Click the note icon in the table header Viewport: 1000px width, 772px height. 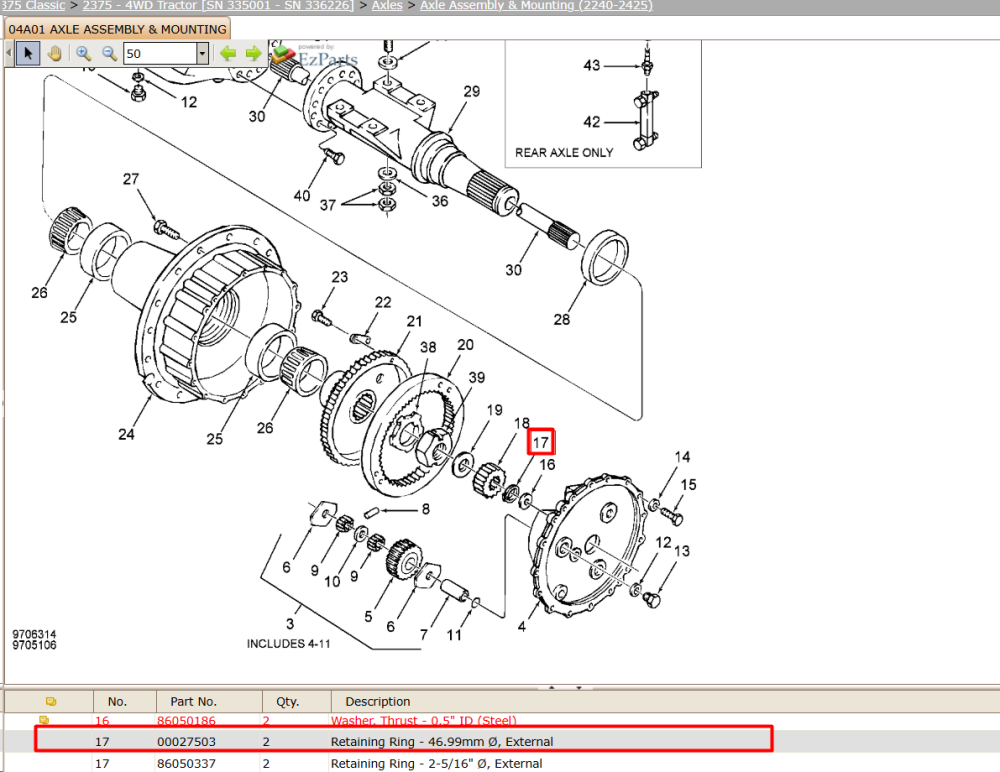(x=51, y=701)
